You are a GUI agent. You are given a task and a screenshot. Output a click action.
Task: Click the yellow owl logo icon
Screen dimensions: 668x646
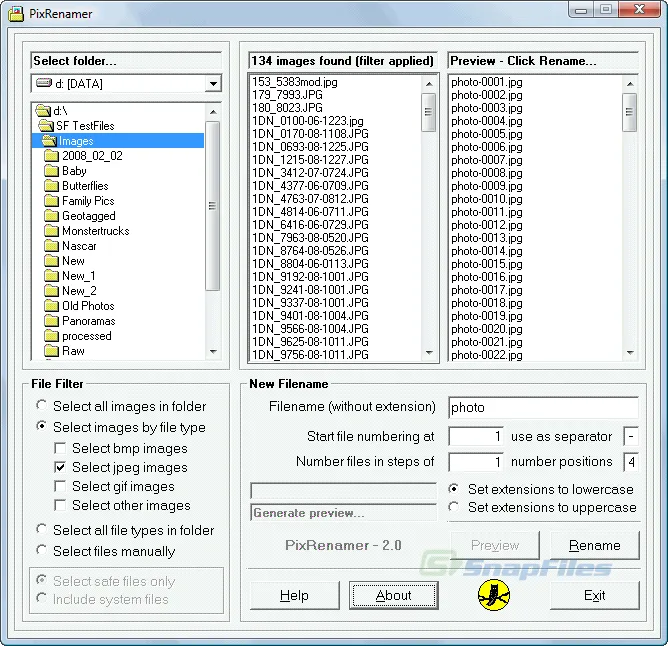click(x=494, y=595)
